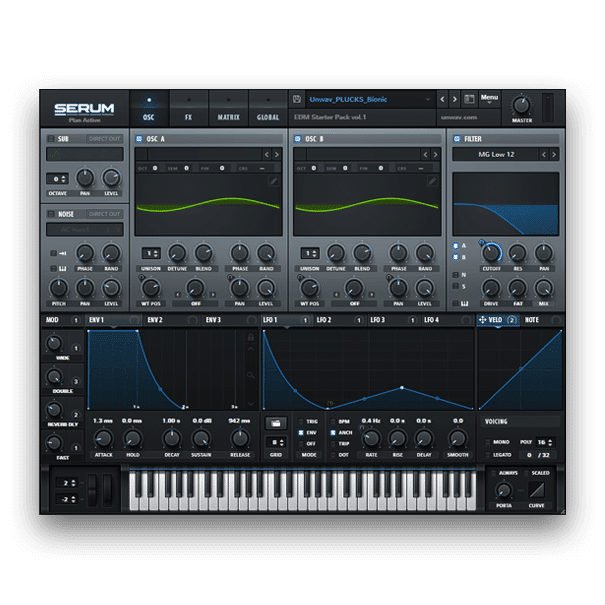Click the Wide macro knob
Screen dimensions: 605x605
click(54, 343)
